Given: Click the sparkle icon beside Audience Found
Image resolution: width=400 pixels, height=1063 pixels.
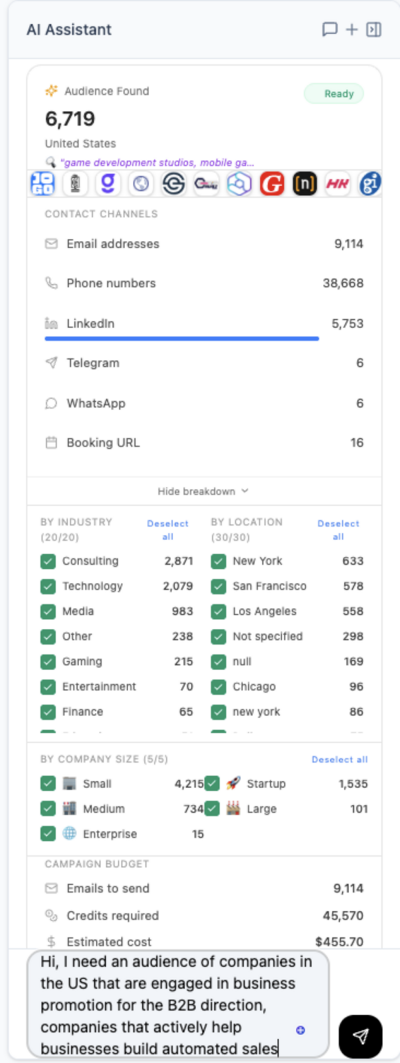Looking at the screenshot, I should click(52, 91).
